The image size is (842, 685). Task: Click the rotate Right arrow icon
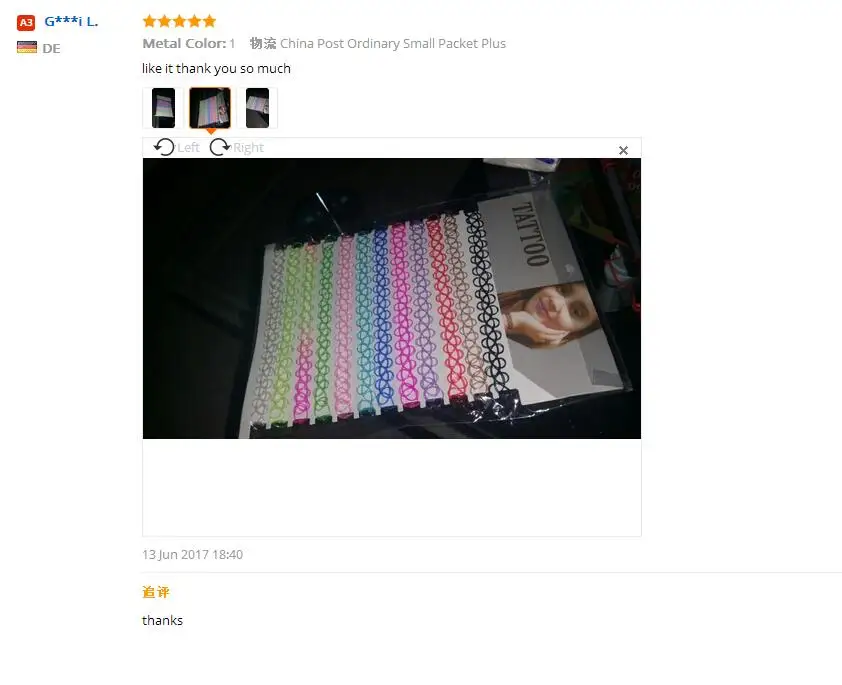(x=220, y=147)
